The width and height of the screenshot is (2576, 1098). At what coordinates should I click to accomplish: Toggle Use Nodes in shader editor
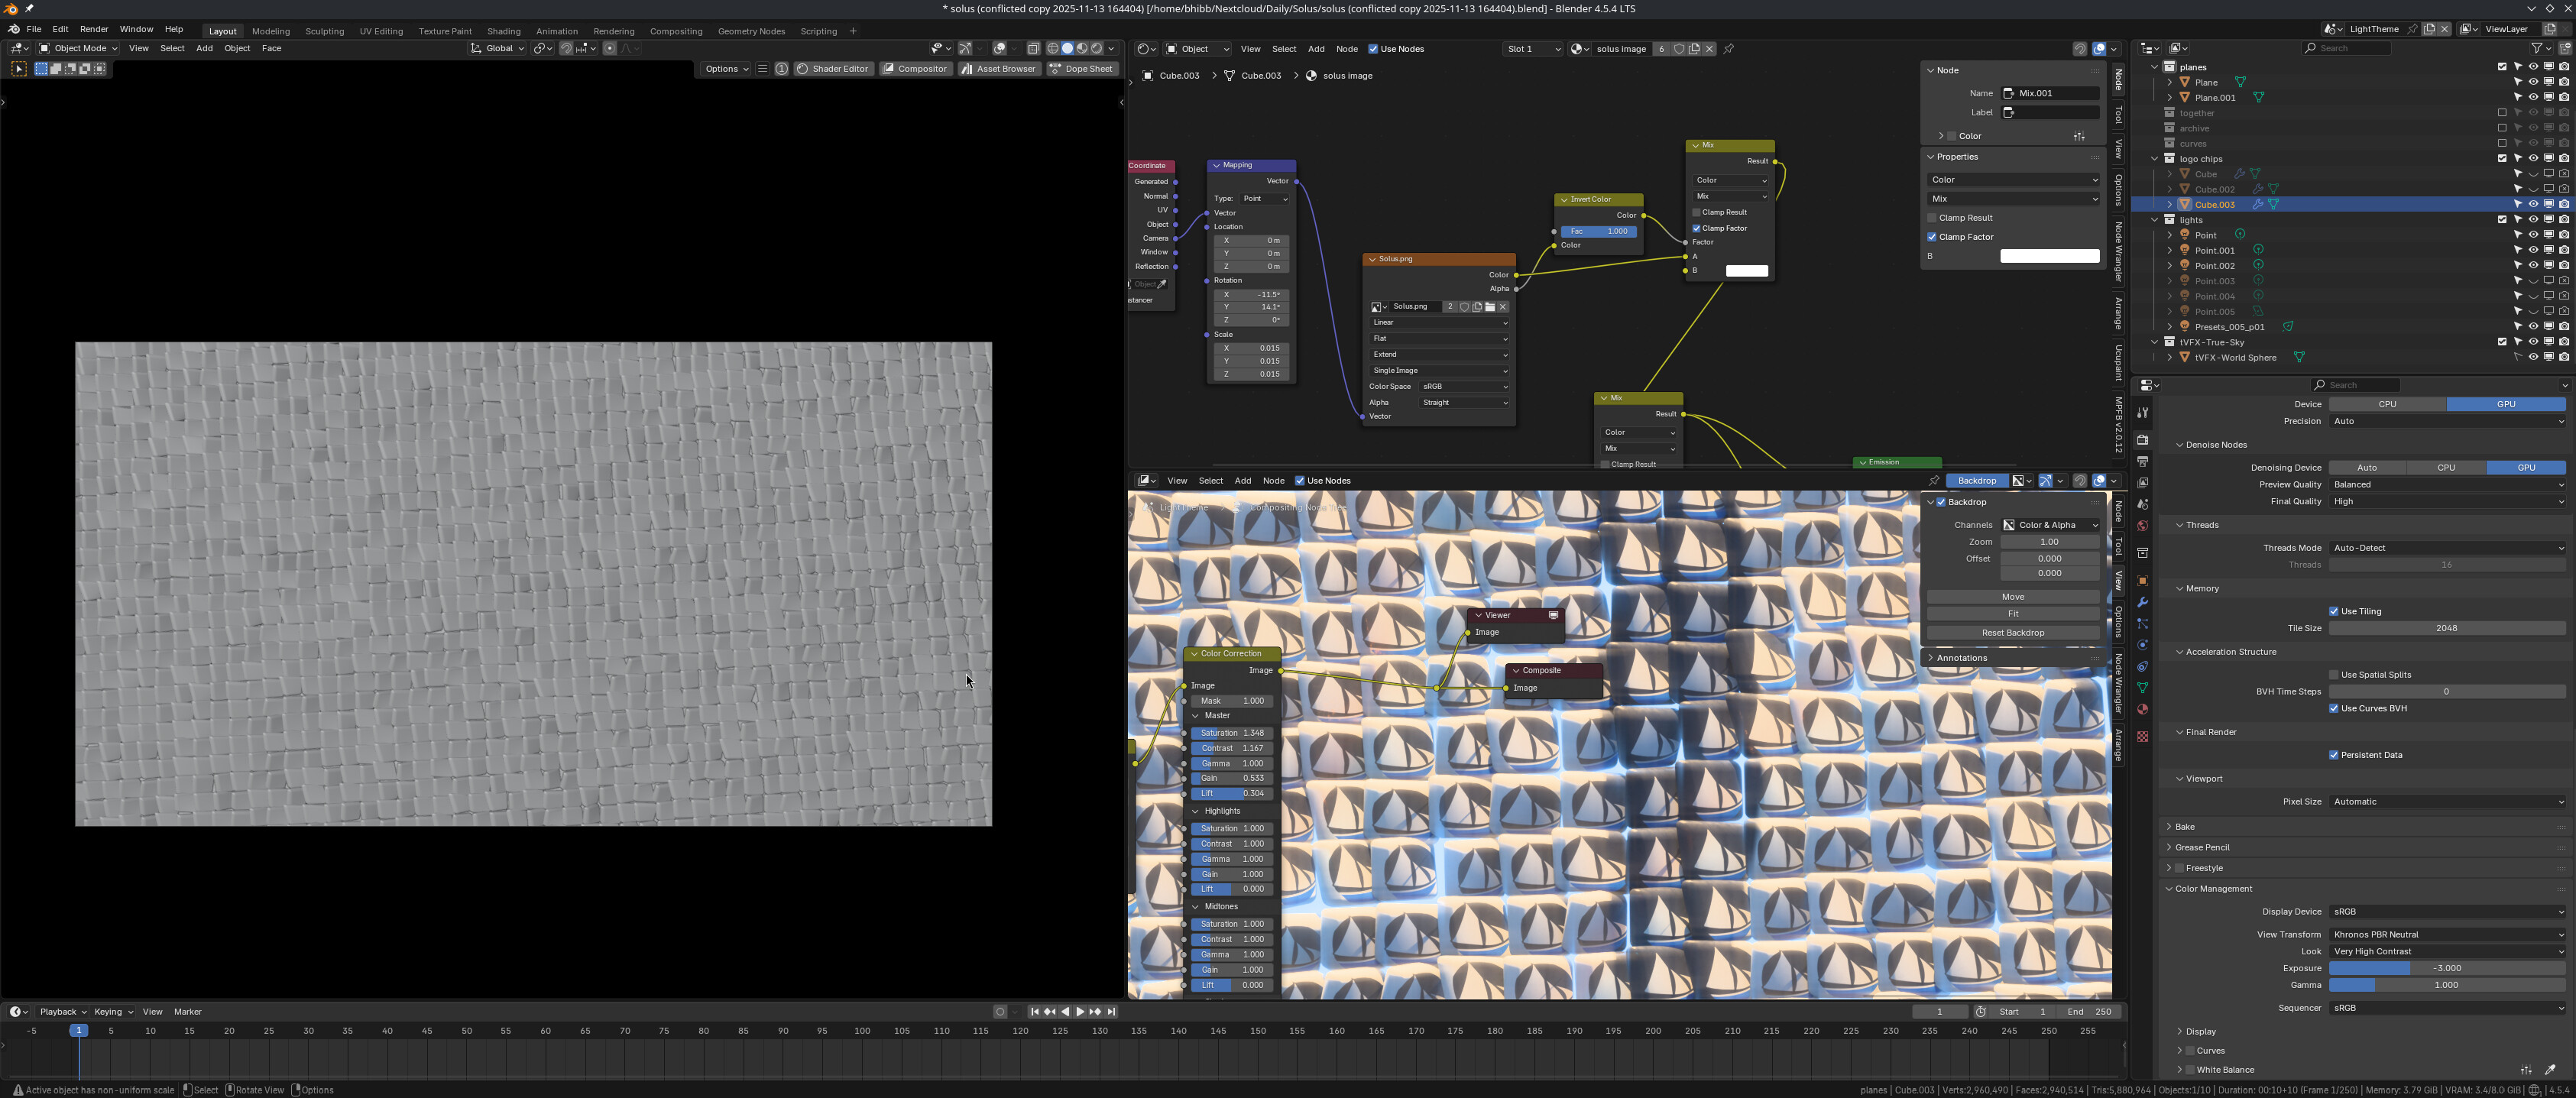point(1373,49)
